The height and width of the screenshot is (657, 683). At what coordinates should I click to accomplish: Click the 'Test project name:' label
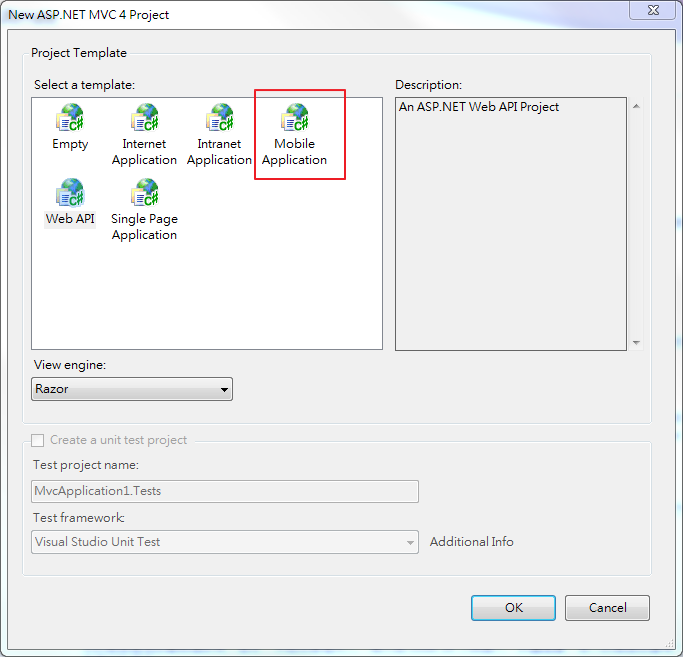86,465
